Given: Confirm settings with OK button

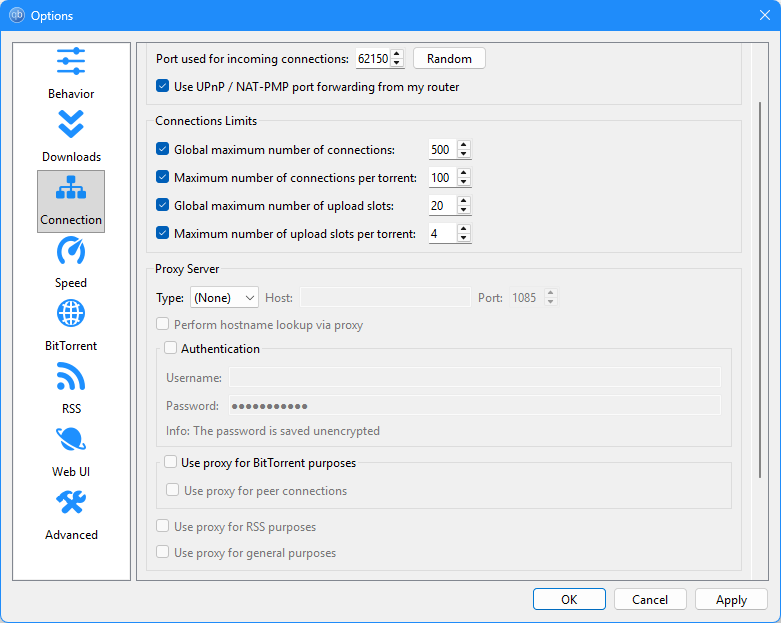Looking at the screenshot, I should coord(569,599).
